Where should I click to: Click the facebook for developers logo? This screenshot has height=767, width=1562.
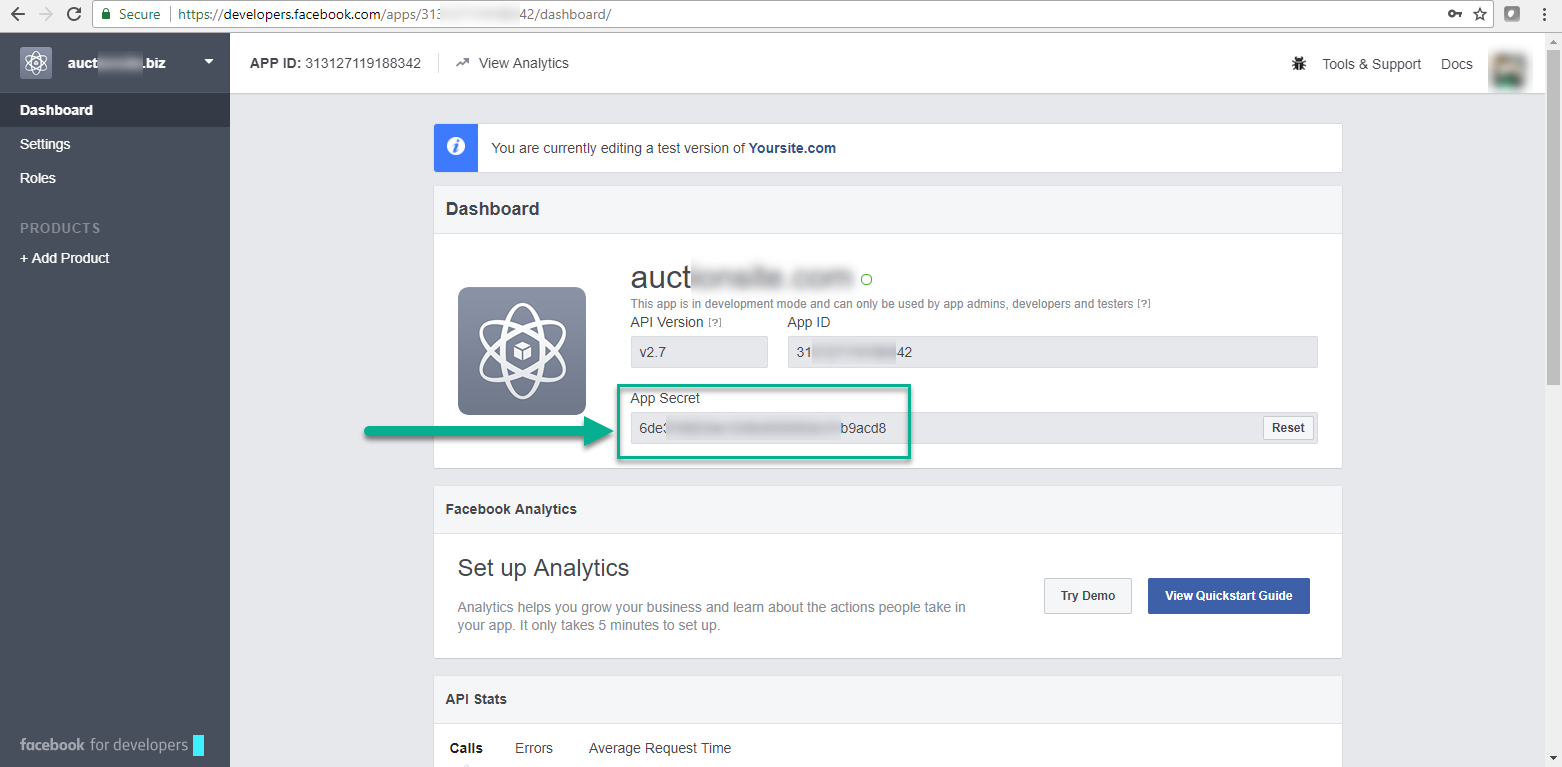tap(112, 745)
